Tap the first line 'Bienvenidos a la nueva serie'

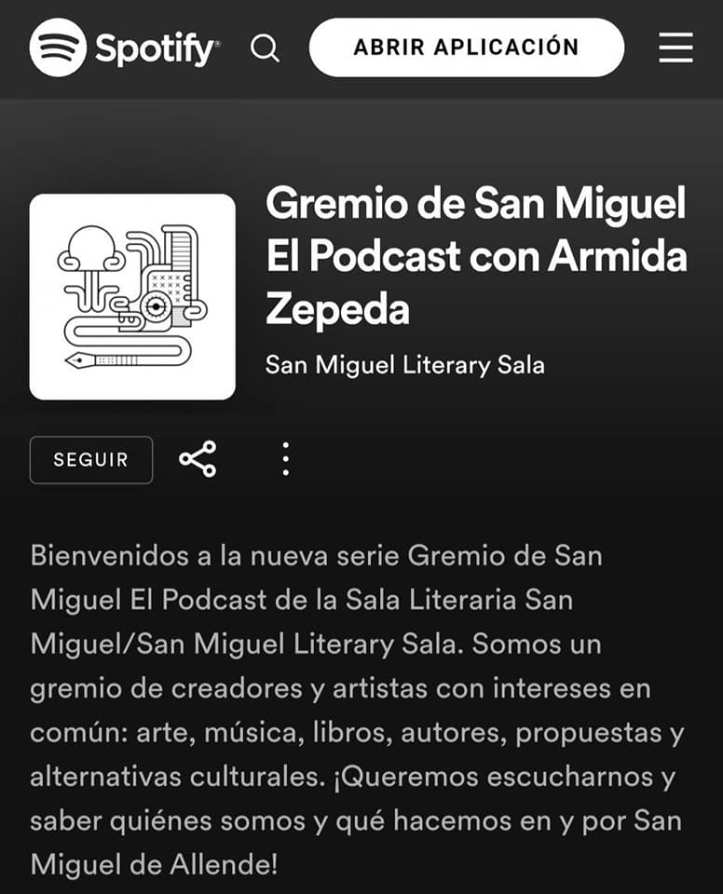point(215,556)
